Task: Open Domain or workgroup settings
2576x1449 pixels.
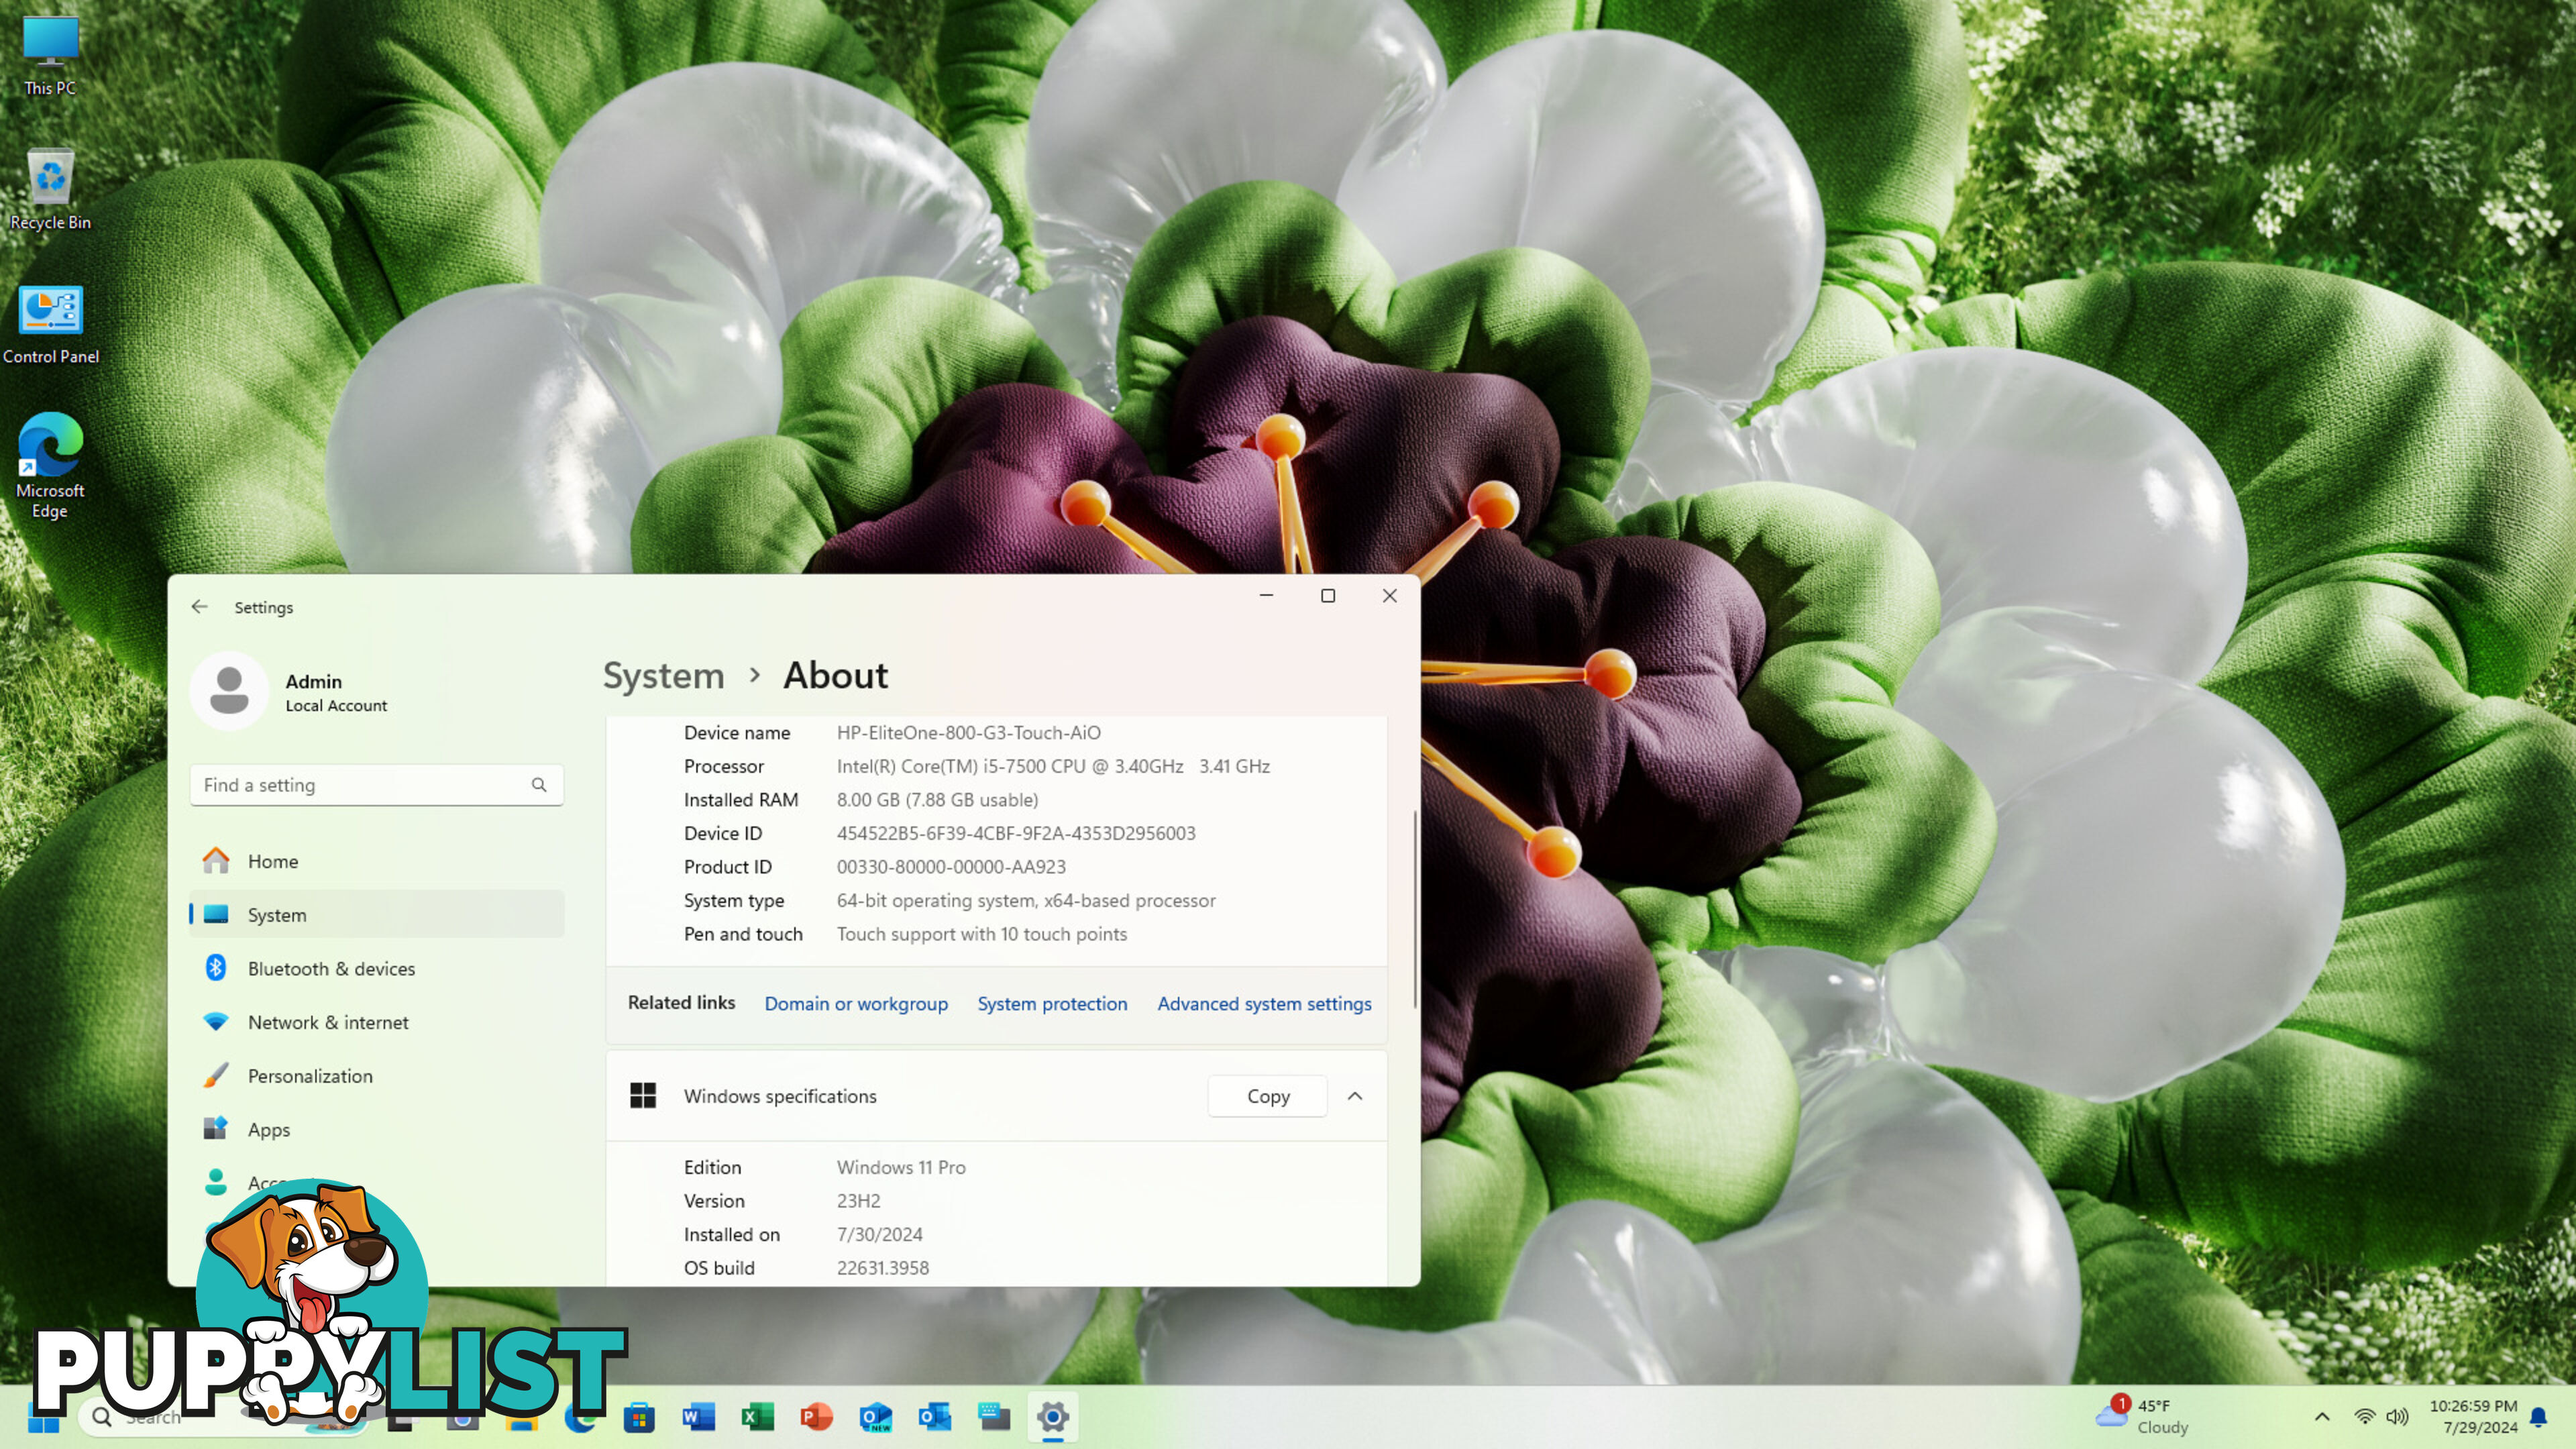Action: tap(855, 1003)
